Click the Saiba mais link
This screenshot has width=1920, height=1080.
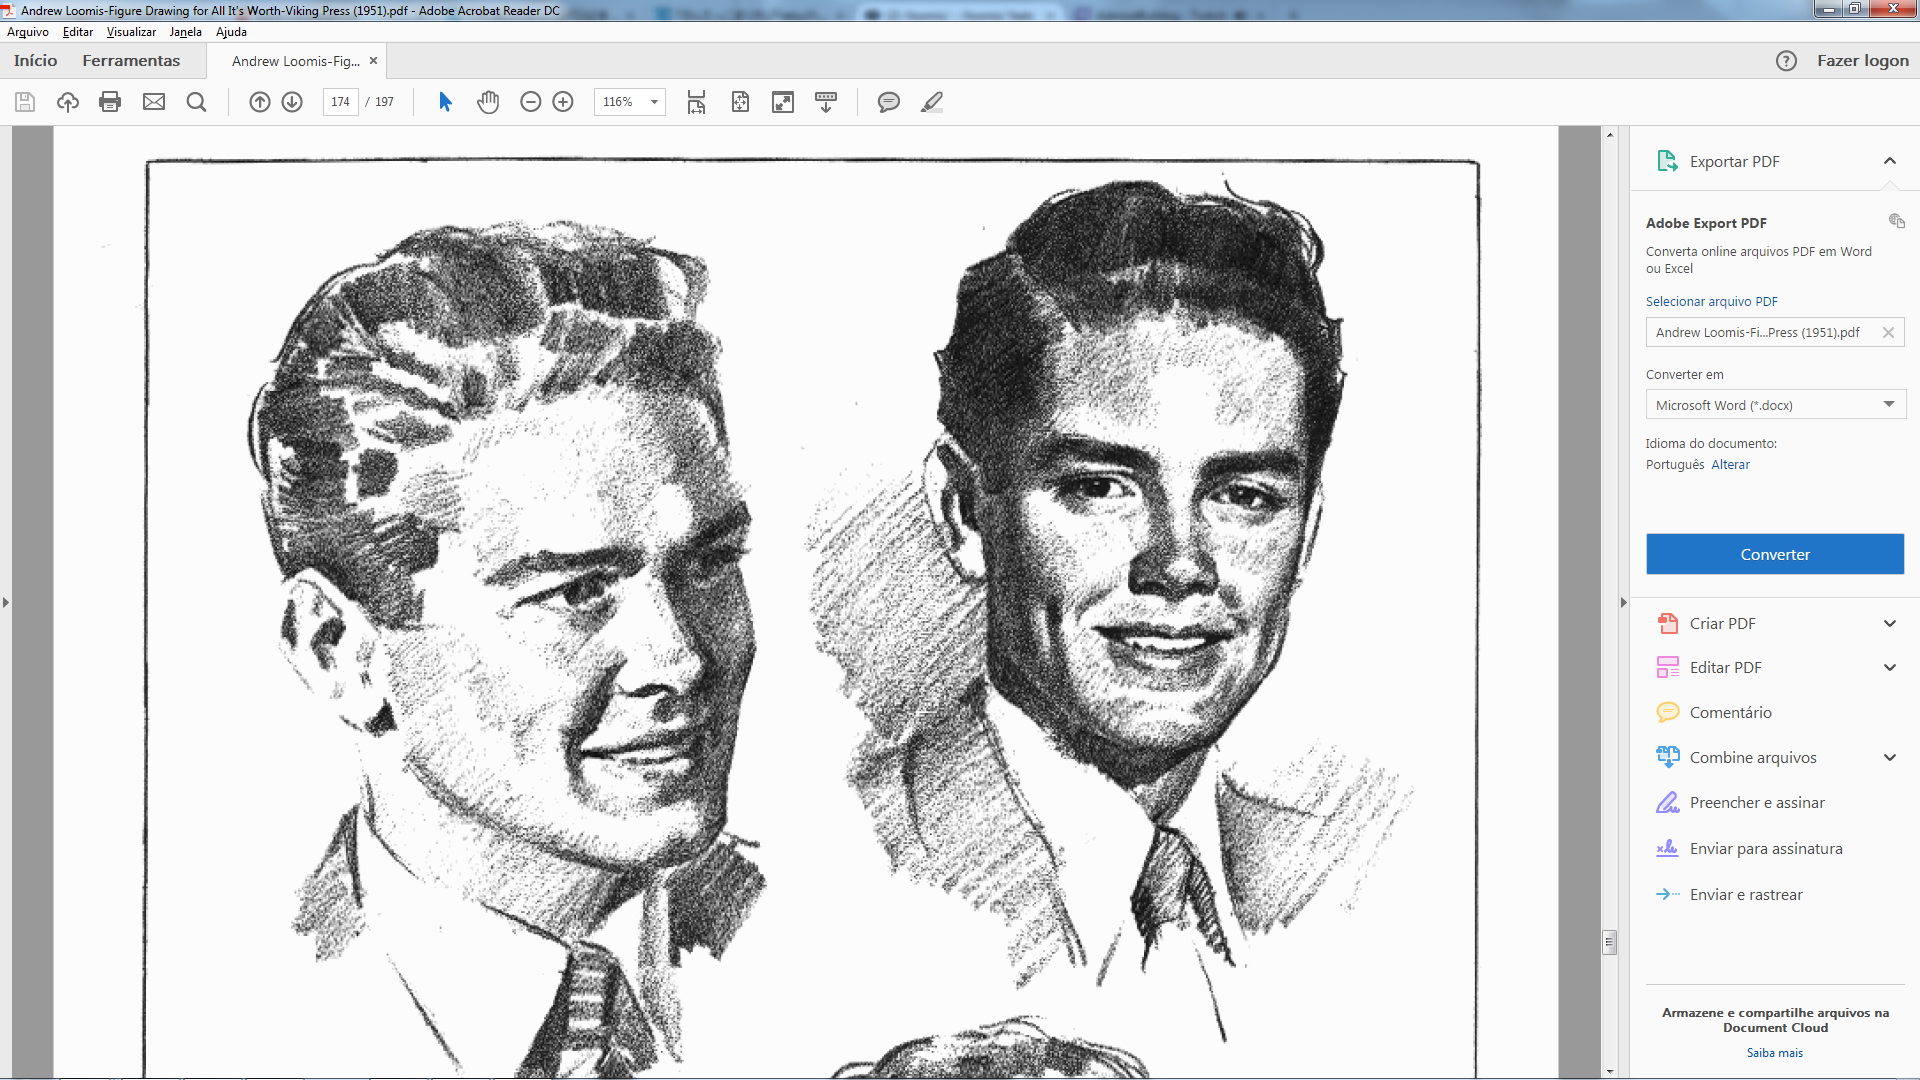1775,1053
